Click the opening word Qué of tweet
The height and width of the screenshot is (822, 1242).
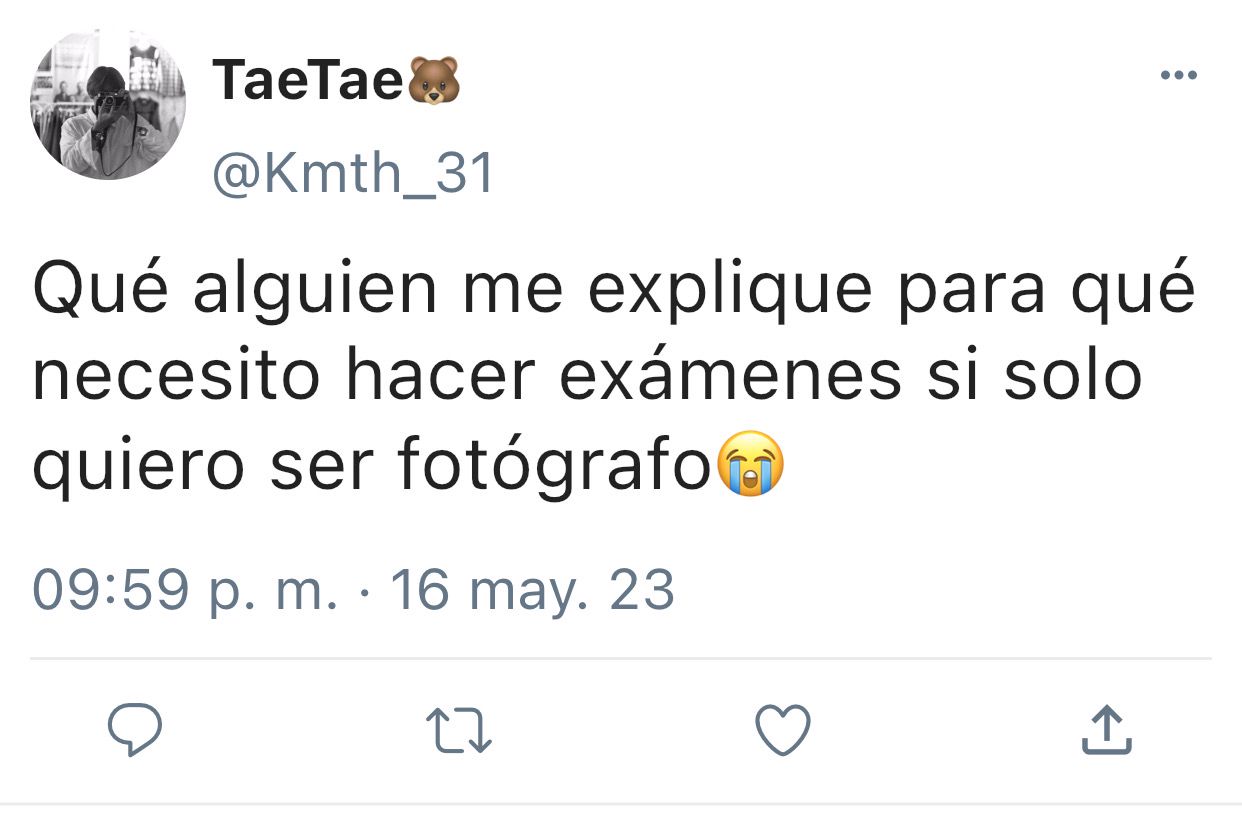102,286
